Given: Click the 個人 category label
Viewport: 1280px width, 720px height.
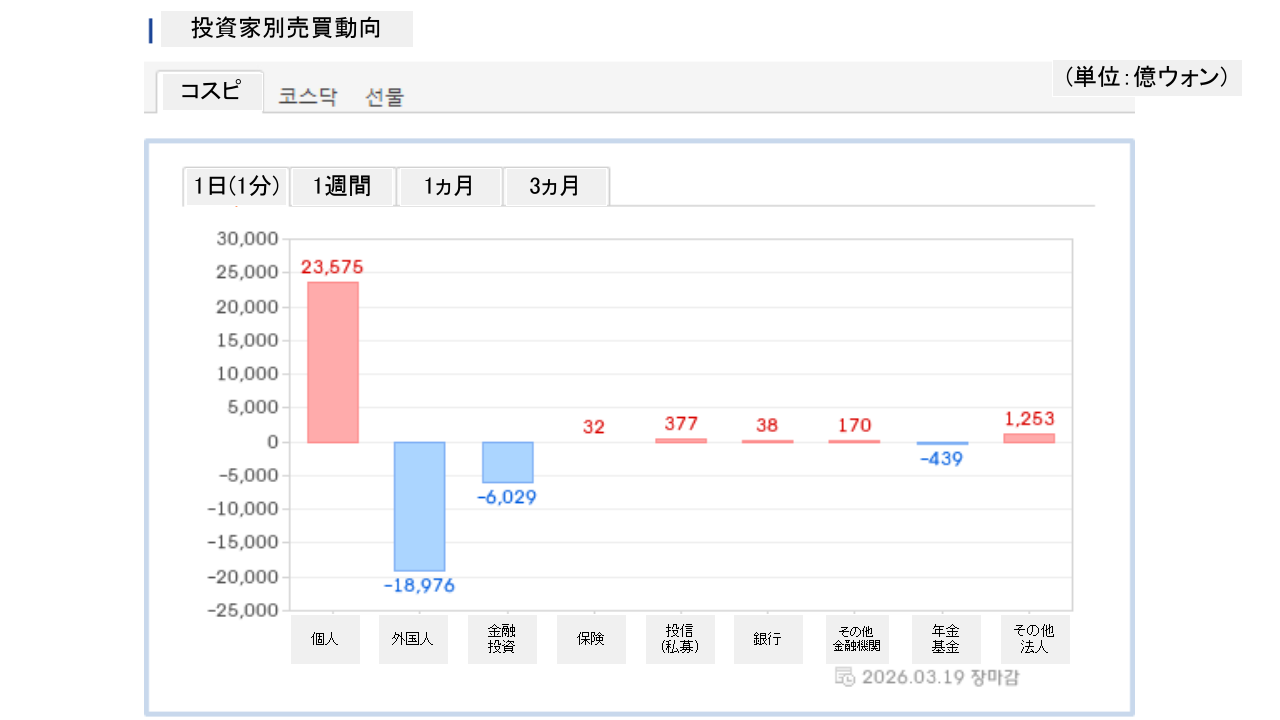Looking at the screenshot, I should click(325, 639).
